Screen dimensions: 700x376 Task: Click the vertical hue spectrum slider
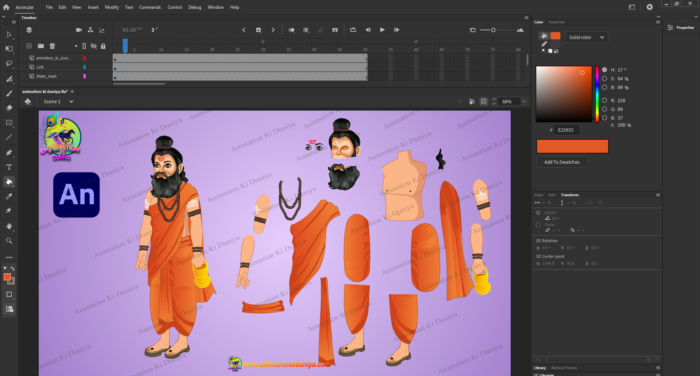(x=597, y=94)
